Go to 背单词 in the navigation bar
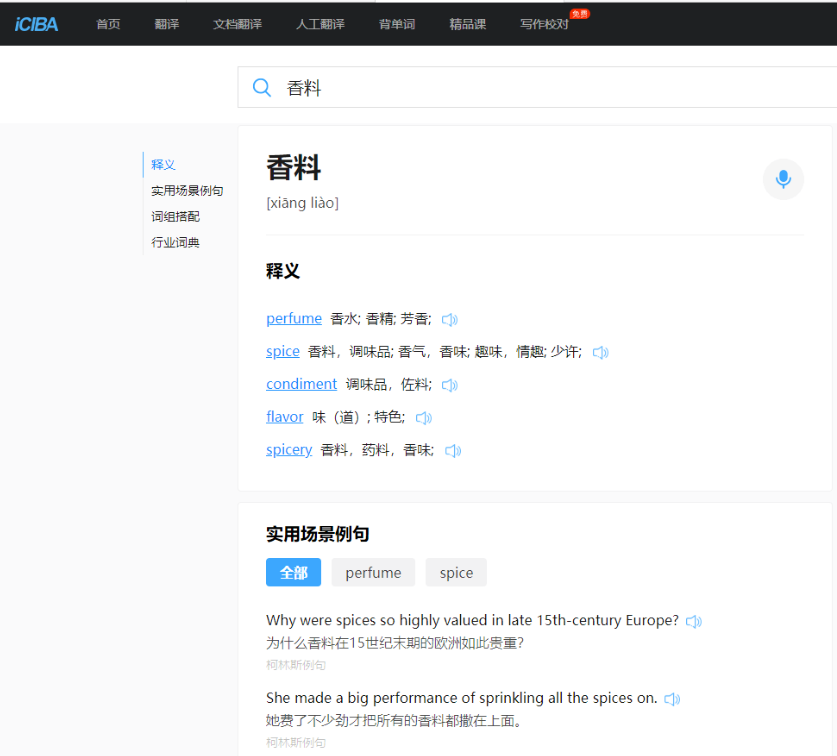Screen dimensions: 837x756 tap(397, 24)
